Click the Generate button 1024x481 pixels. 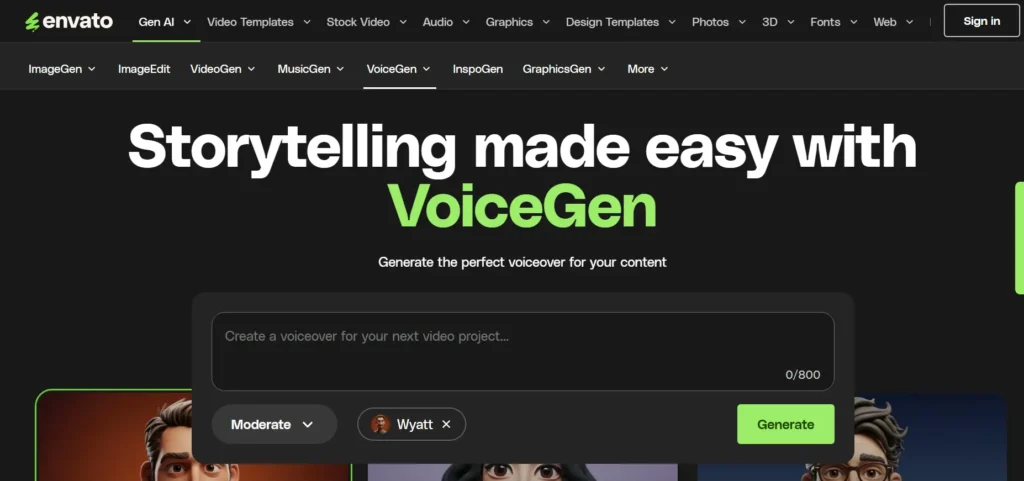click(786, 424)
